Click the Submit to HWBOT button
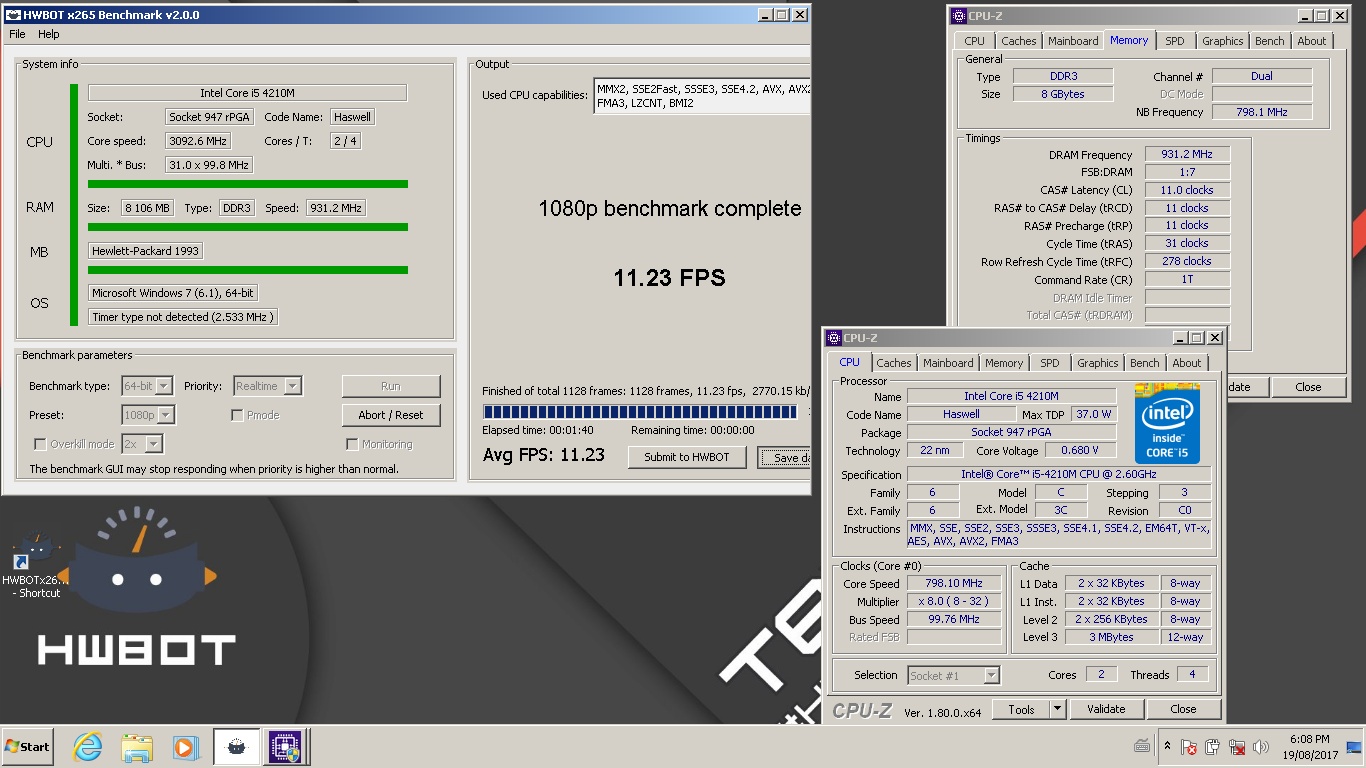Viewport: 1366px width, 768px height. pyautogui.click(x=687, y=457)
